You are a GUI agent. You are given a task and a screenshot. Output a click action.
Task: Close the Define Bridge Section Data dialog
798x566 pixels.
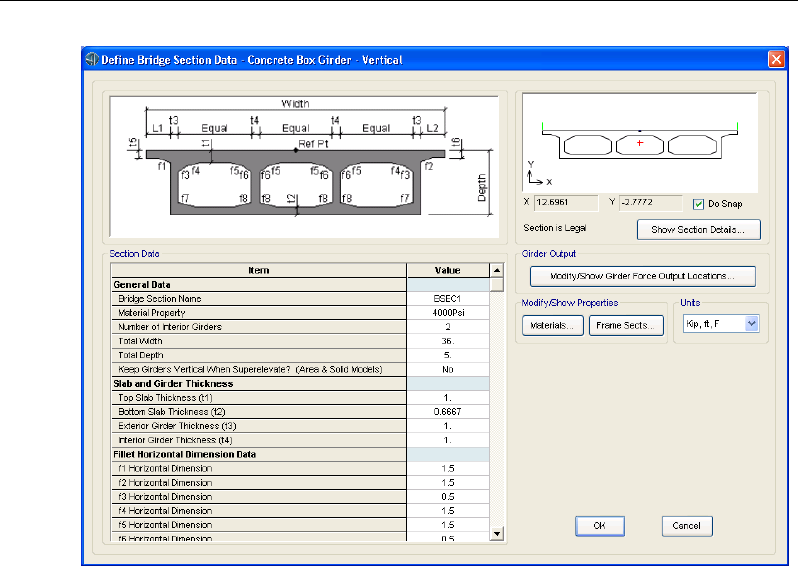775,59
